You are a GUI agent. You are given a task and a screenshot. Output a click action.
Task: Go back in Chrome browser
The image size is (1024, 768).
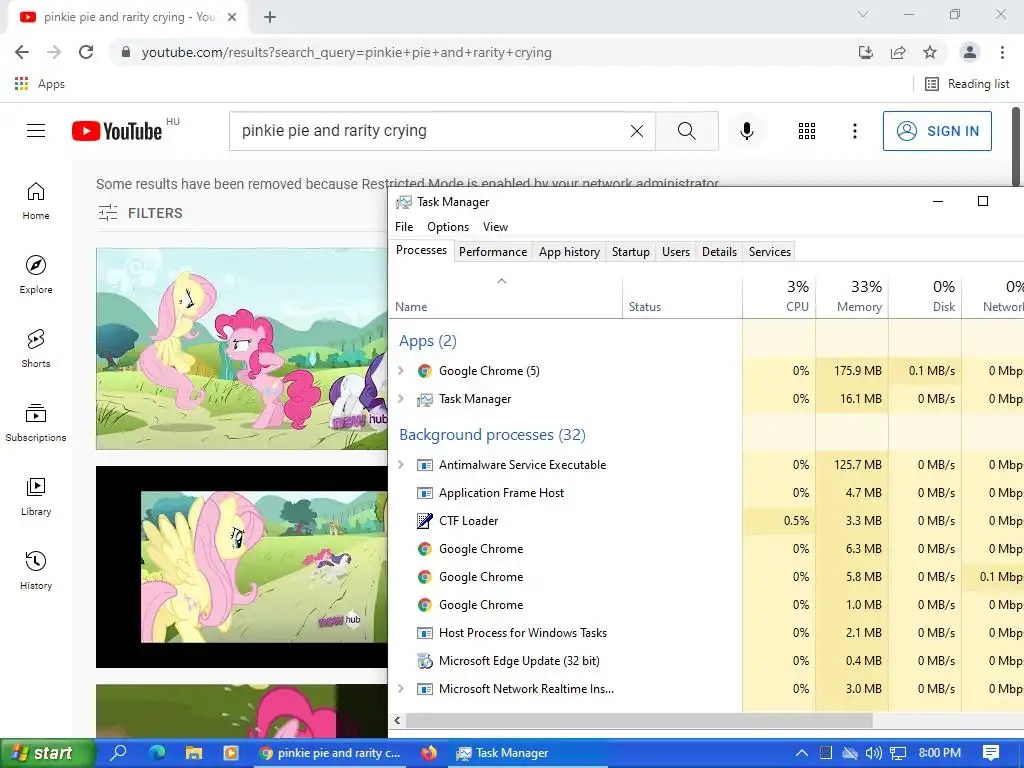pyautogui.click(x=22, y=52)
